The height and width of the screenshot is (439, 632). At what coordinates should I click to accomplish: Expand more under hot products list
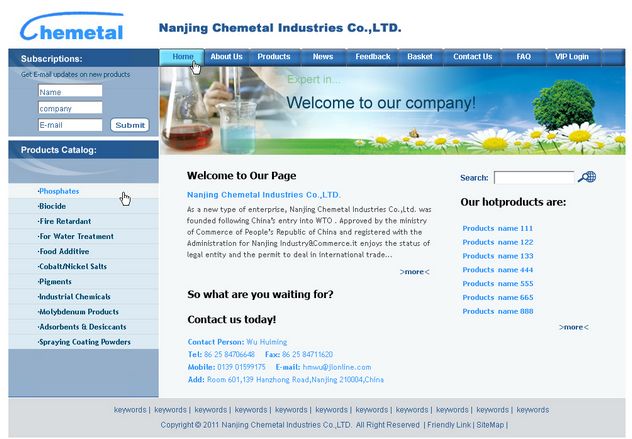tap(573, 327)
